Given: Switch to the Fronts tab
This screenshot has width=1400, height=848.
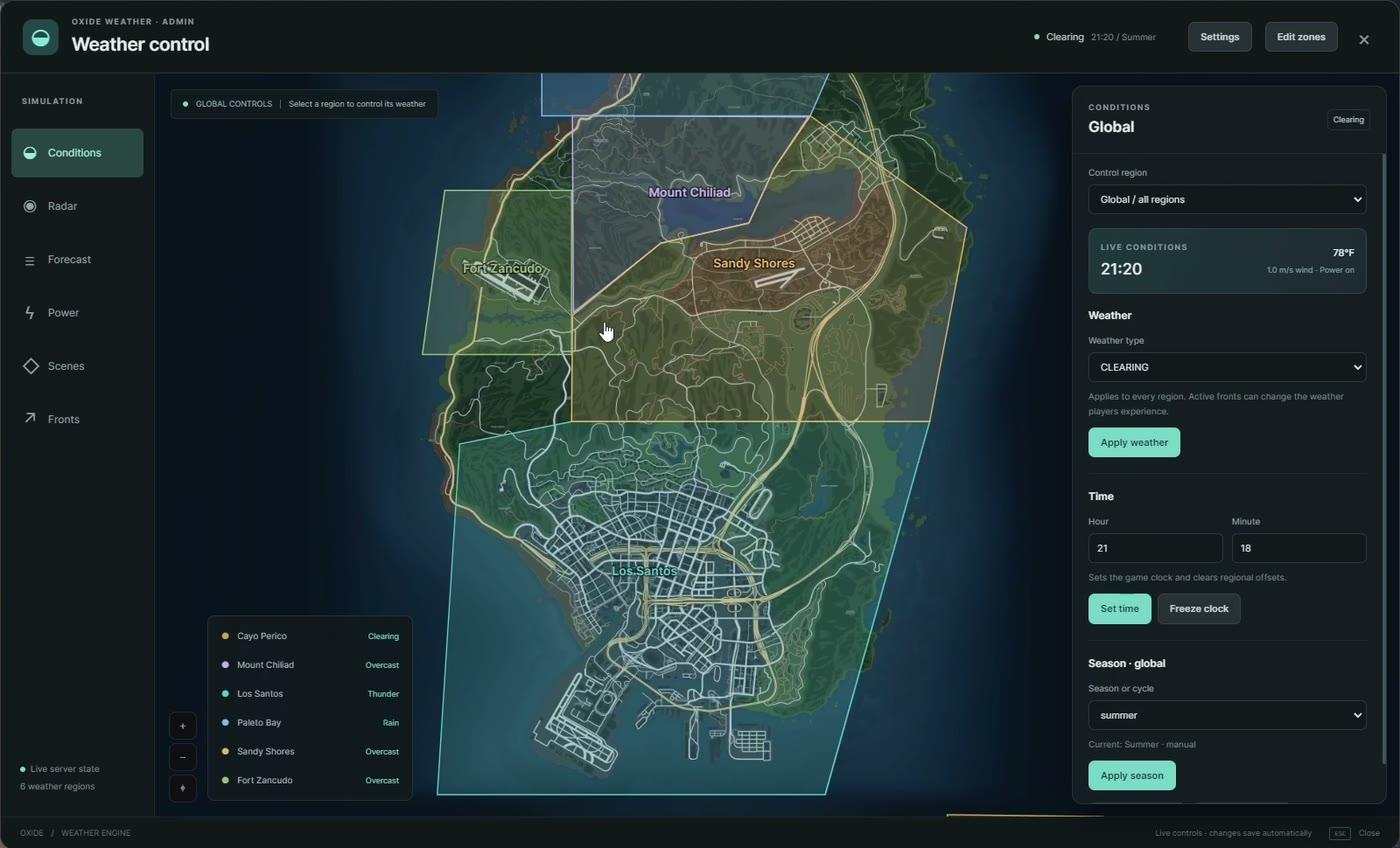Looking at the screenshot, I should coord(77,419).
